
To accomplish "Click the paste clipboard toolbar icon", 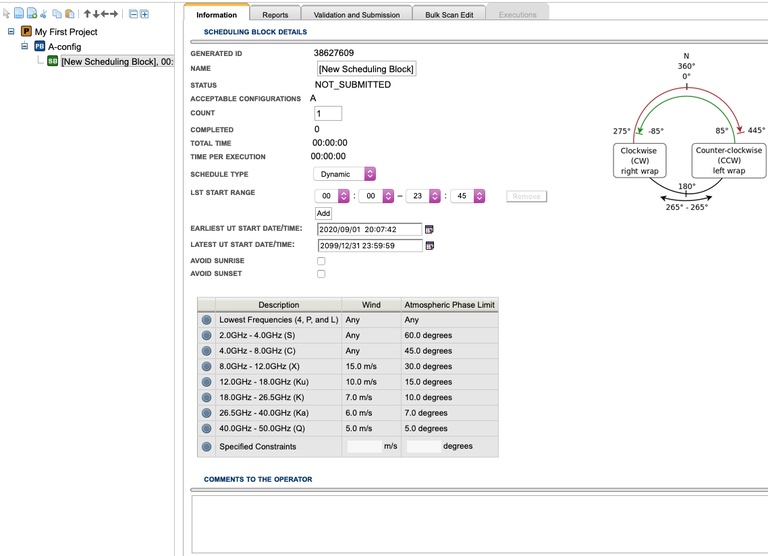I will click(69, 14).
